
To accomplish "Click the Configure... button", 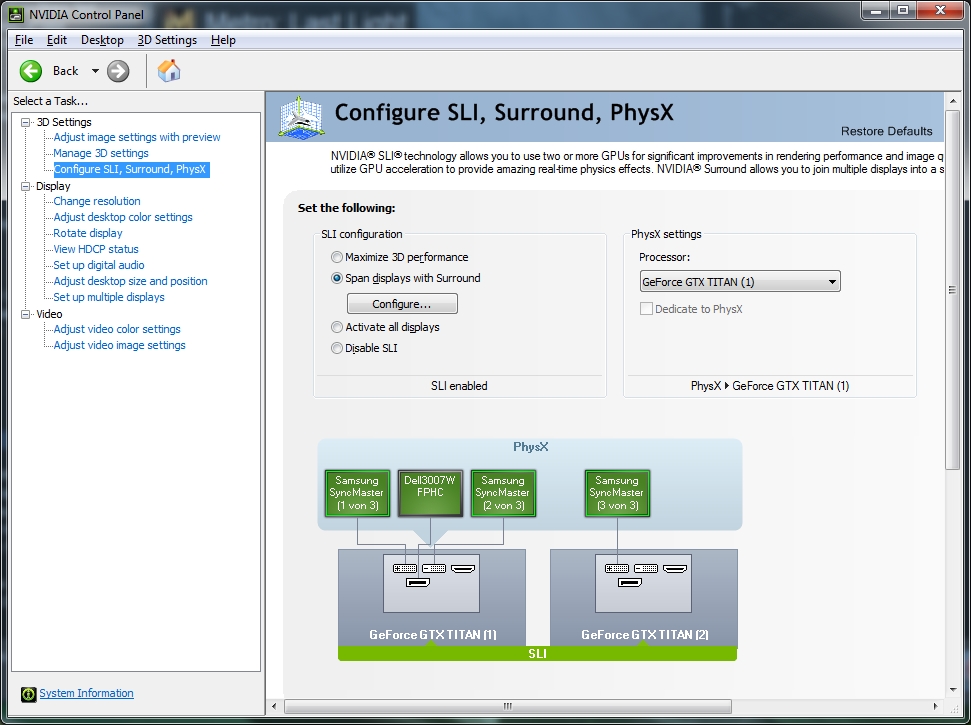I will pyautogui.click(x=402, y=304).
